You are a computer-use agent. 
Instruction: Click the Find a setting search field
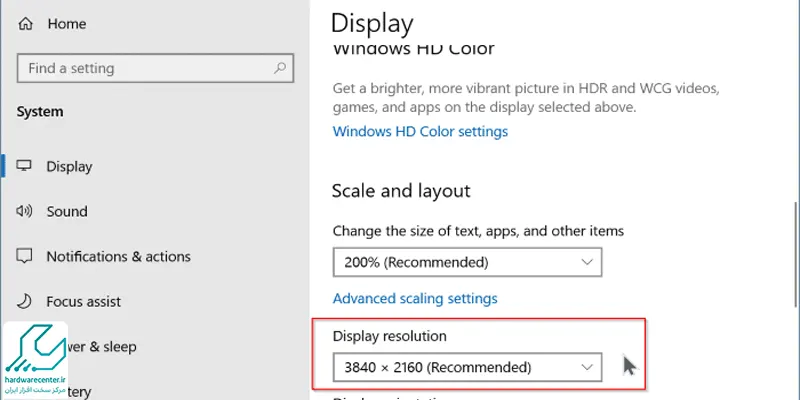[x=155, y=68]
